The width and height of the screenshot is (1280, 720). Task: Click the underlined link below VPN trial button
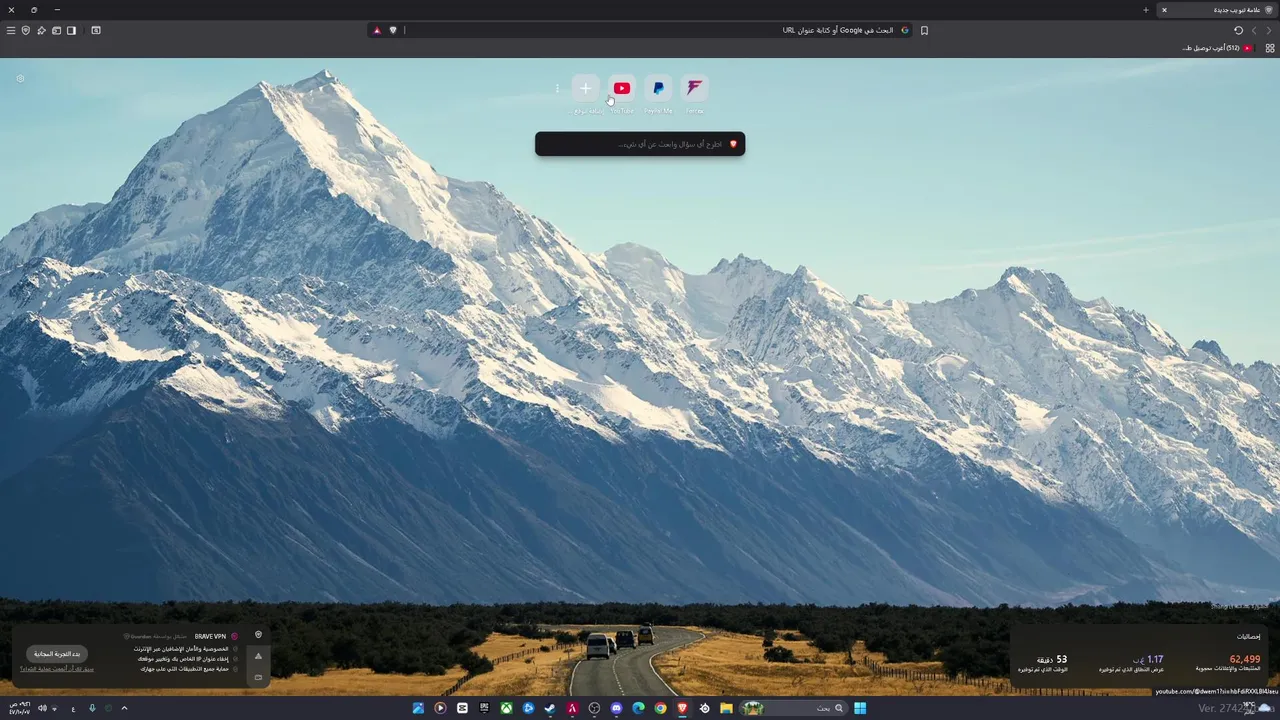click(x=57, y=668)
